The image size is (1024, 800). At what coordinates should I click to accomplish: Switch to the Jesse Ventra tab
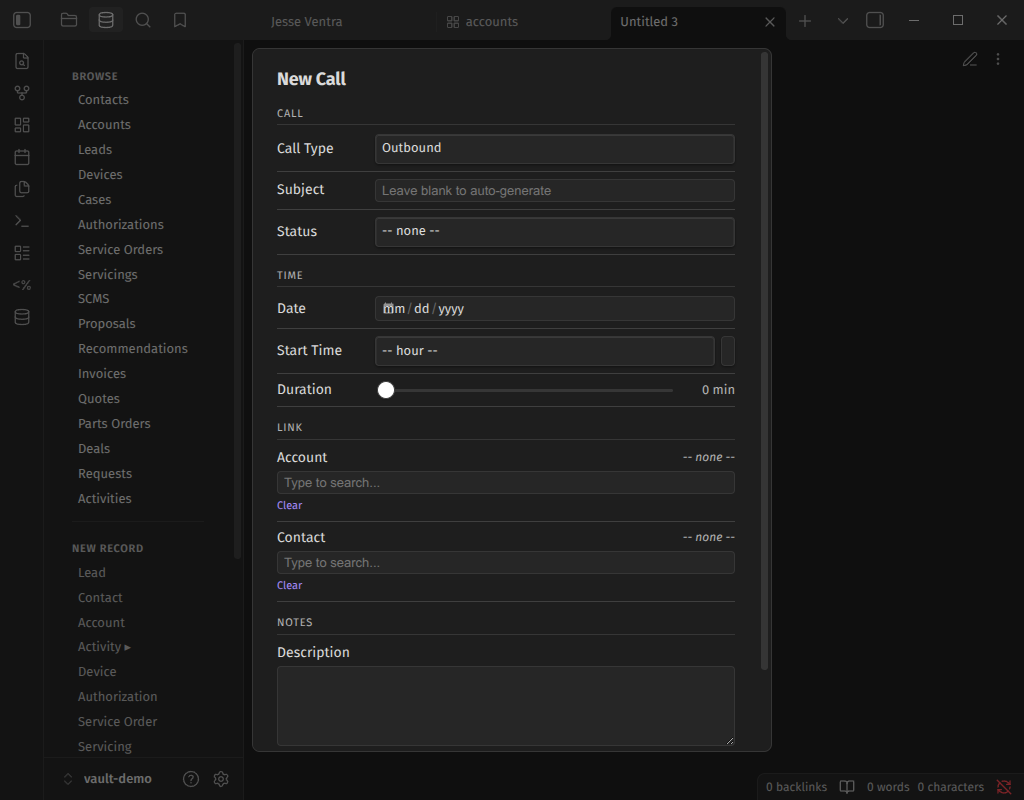coord(306,22)
